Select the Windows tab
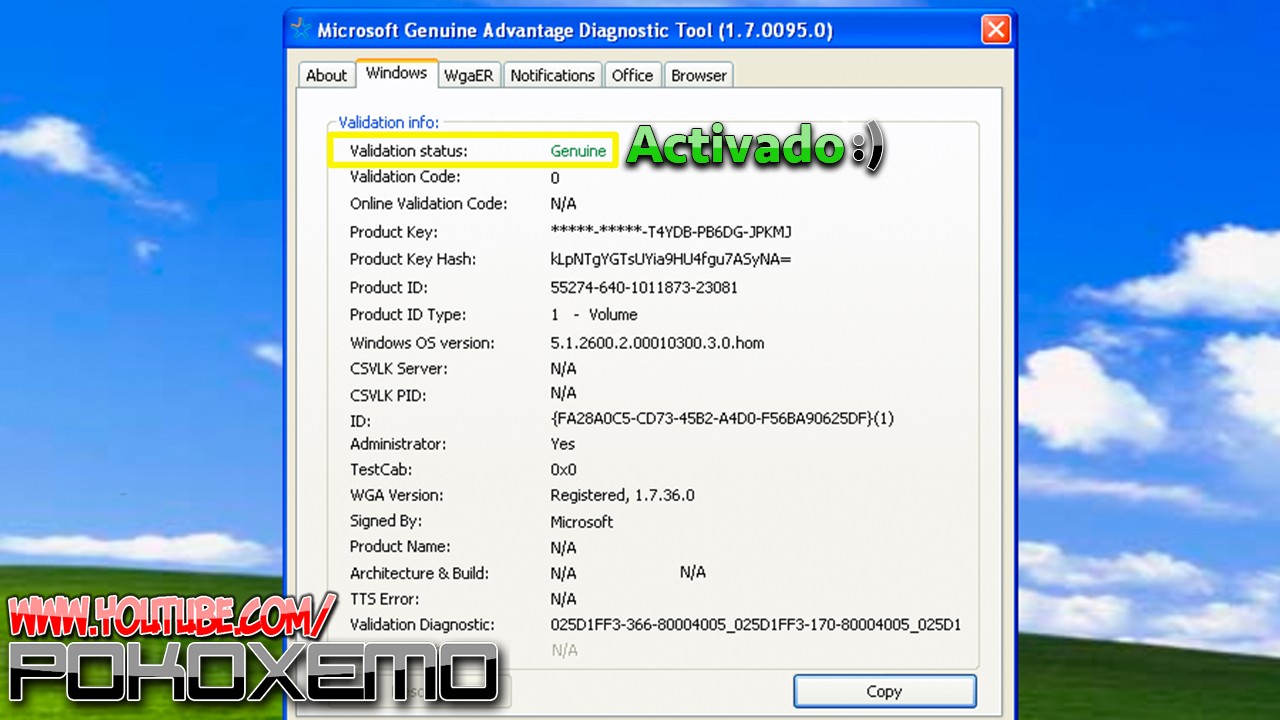This screenshot has height=720, width=1280. (397, 73)
